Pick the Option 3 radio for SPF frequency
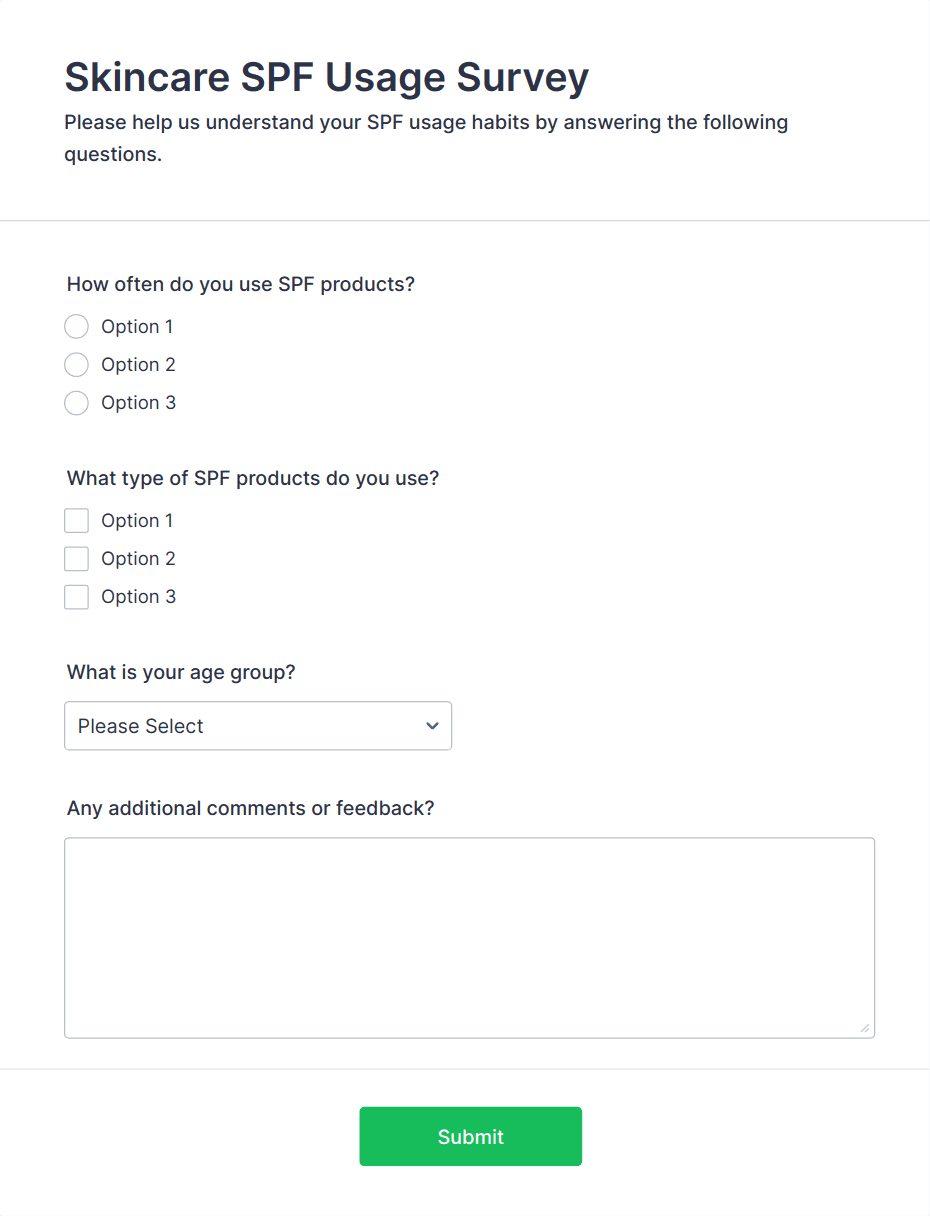This screenshot has height=1216, width=930. click(x=76, y=403)
